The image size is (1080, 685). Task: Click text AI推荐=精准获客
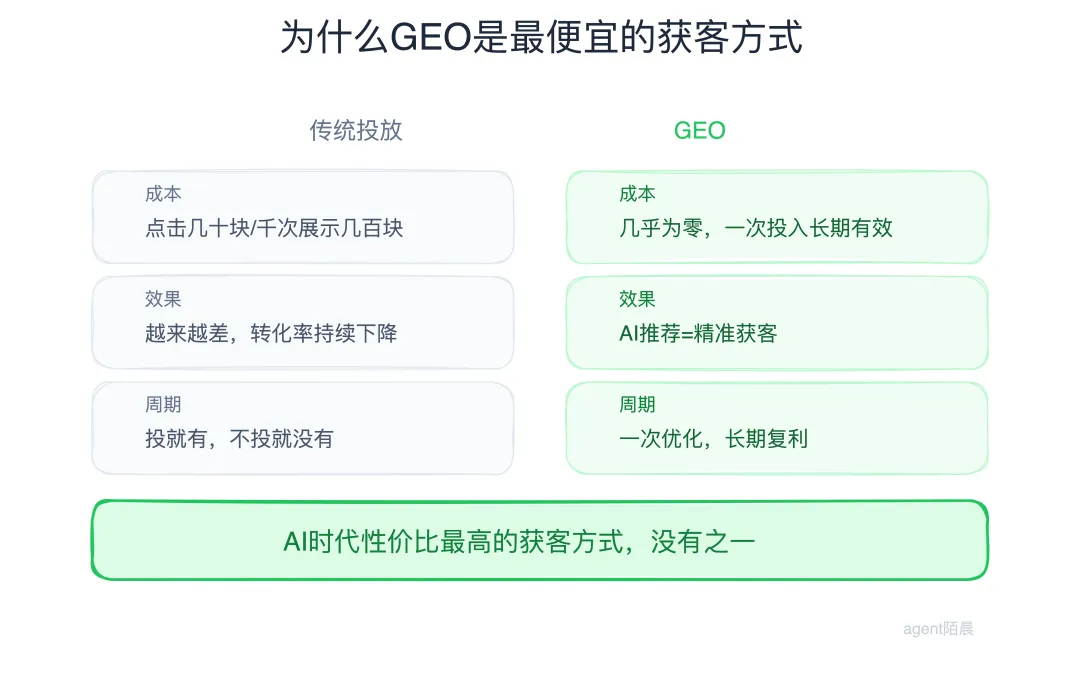pyautogui.click(x=698, y=333)
